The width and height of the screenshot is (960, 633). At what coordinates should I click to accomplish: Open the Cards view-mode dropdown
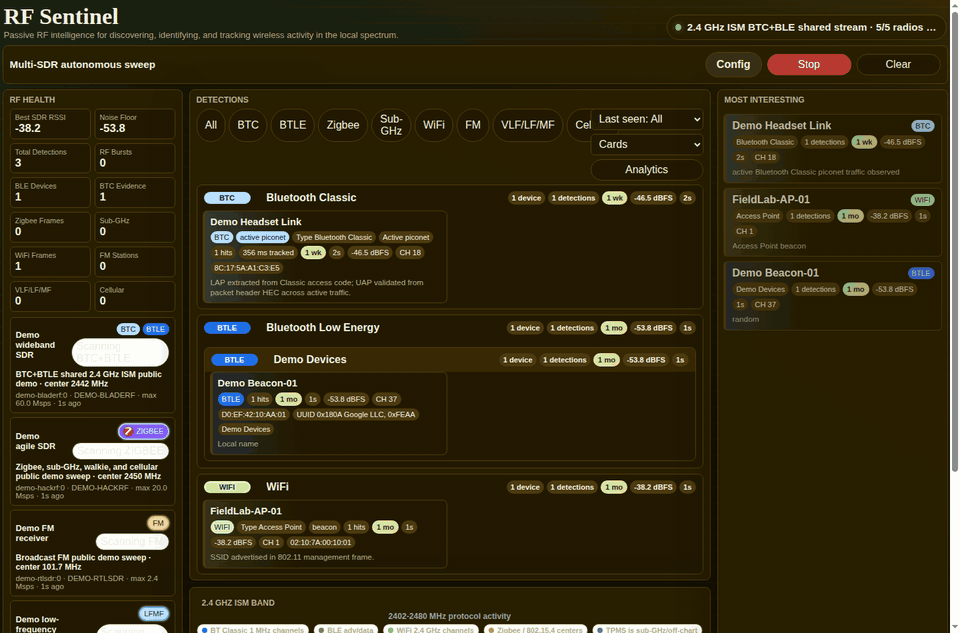coord(647,144)
